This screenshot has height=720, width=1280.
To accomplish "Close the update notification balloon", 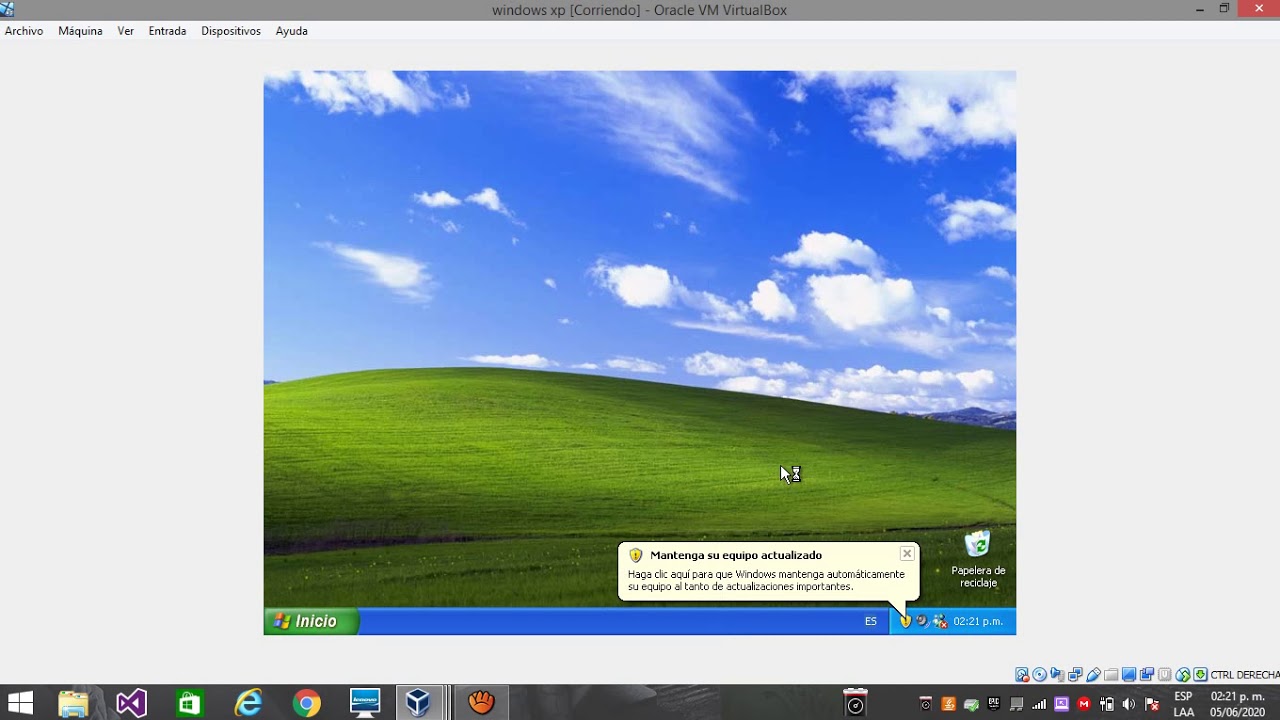I will 907,554.
